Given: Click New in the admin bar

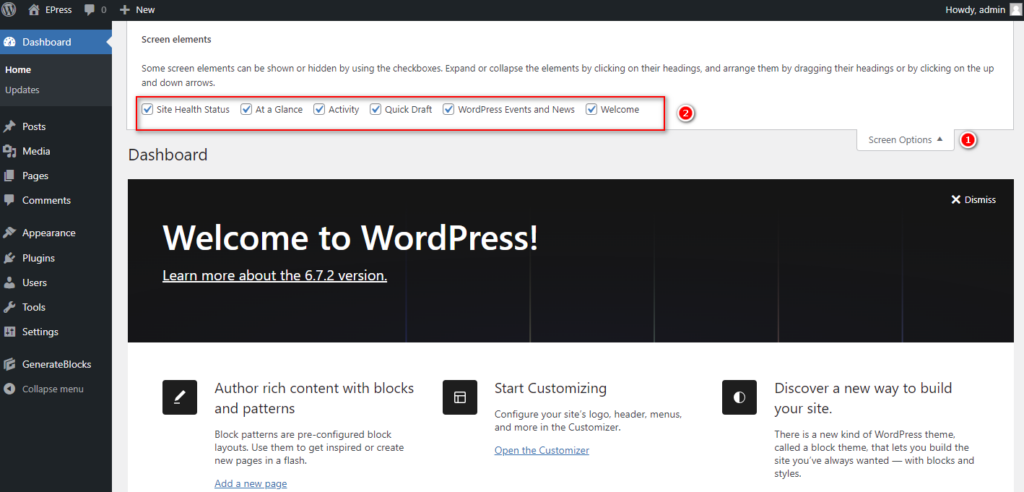Looking at the screenshot, I should click(145, 10).
